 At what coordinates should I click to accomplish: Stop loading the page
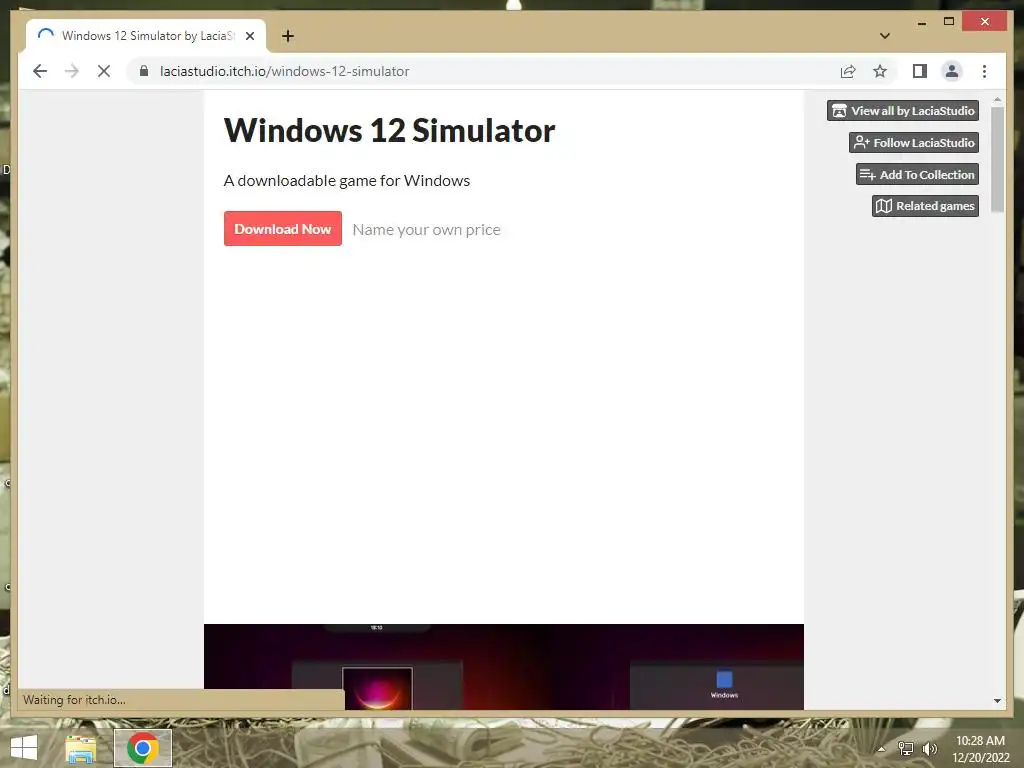[104, 71]
